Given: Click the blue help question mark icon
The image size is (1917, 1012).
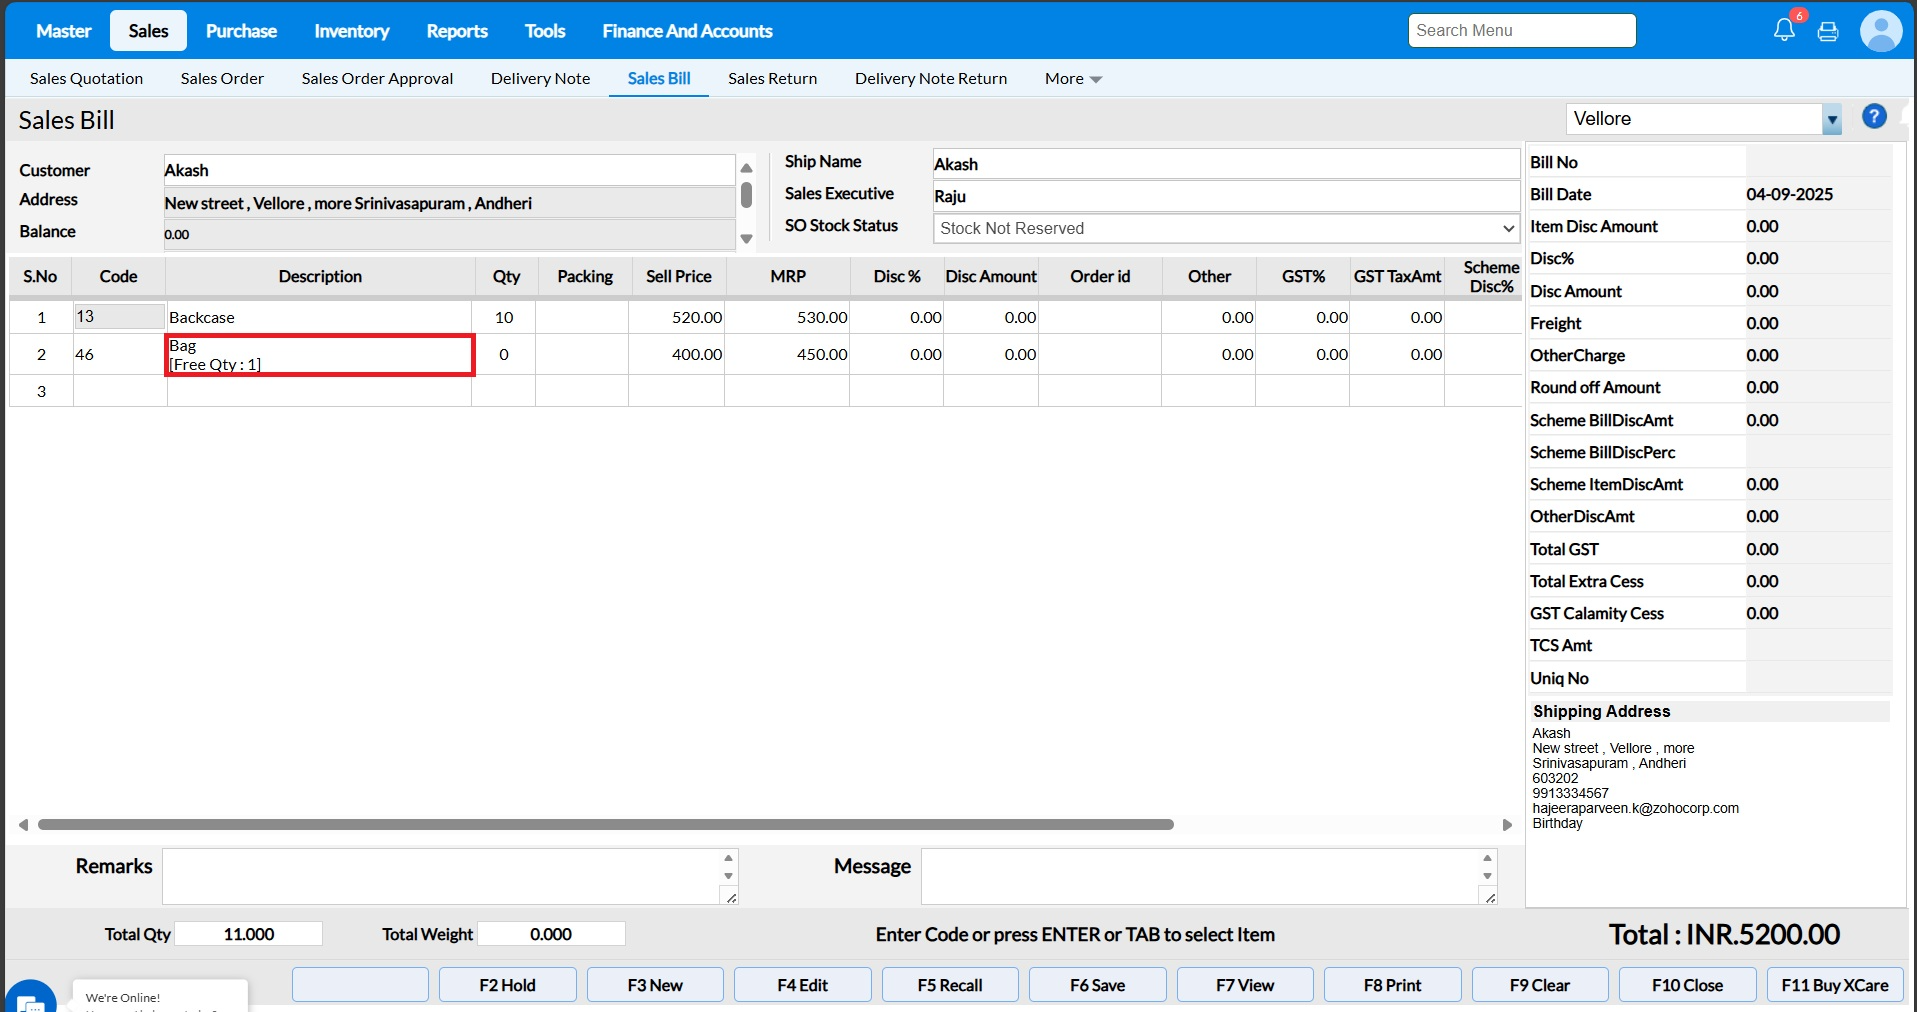Looking at the screenshot, I should coord(1874,117).
